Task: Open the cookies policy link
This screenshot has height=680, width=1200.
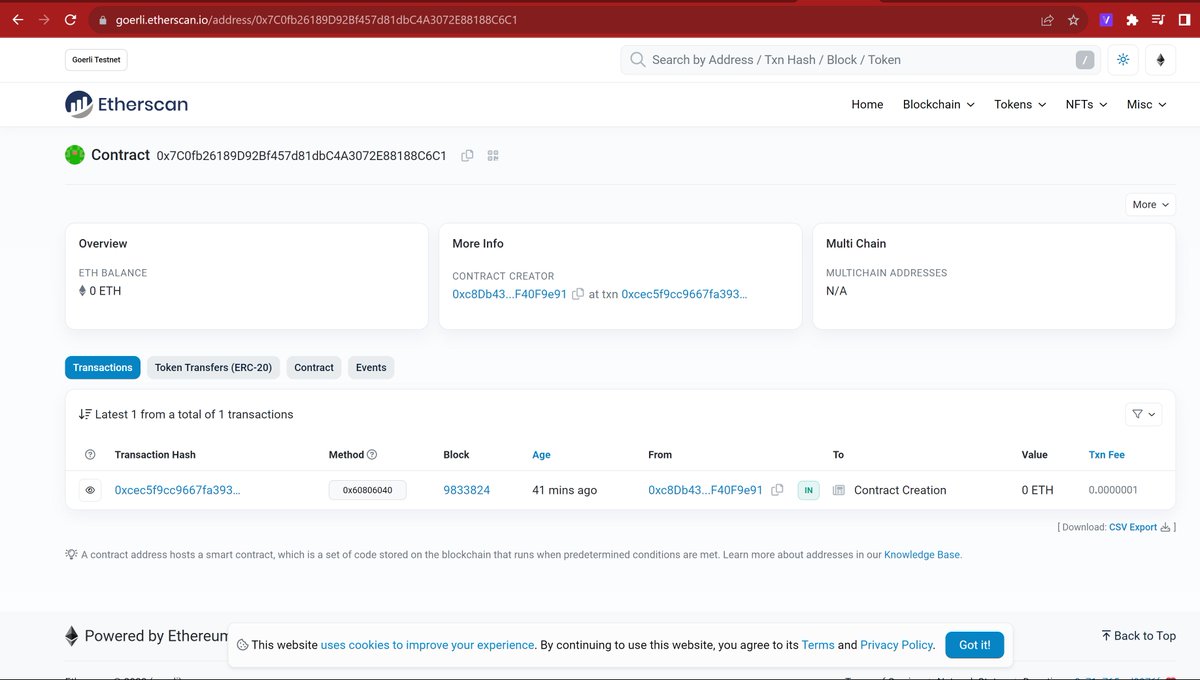Action: coord(427,645)
